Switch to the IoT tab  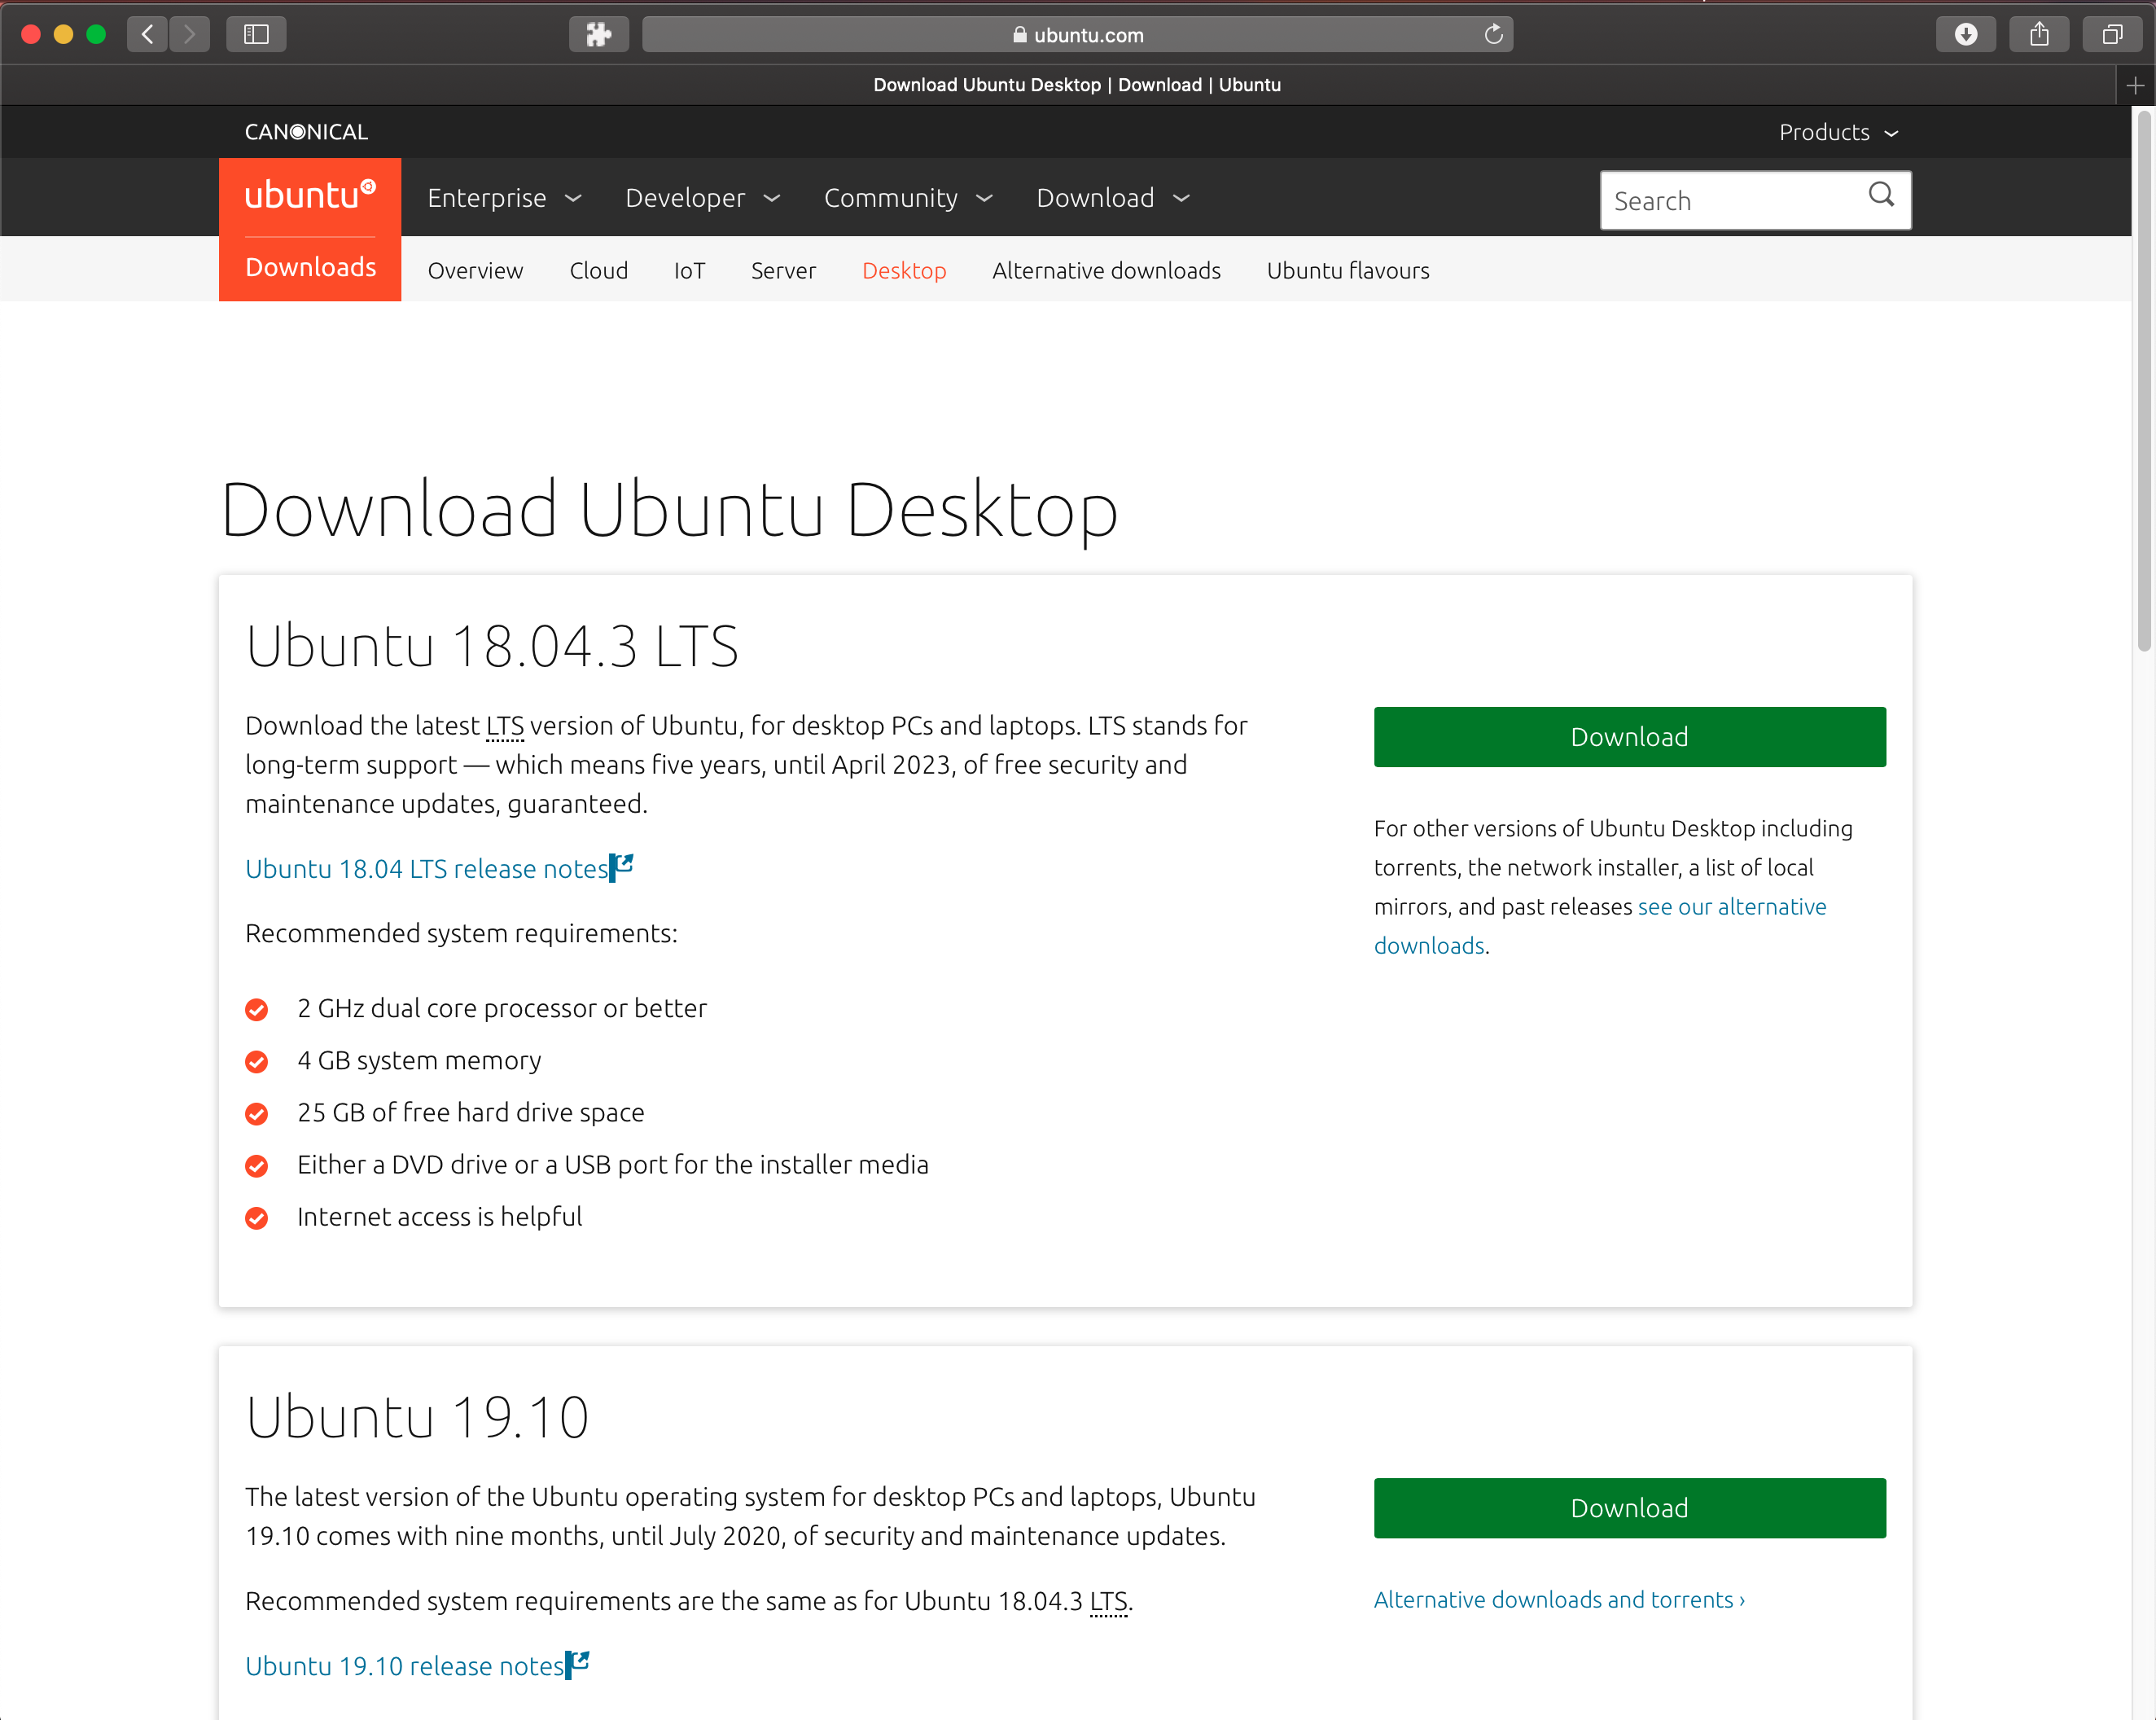point(689,271)
